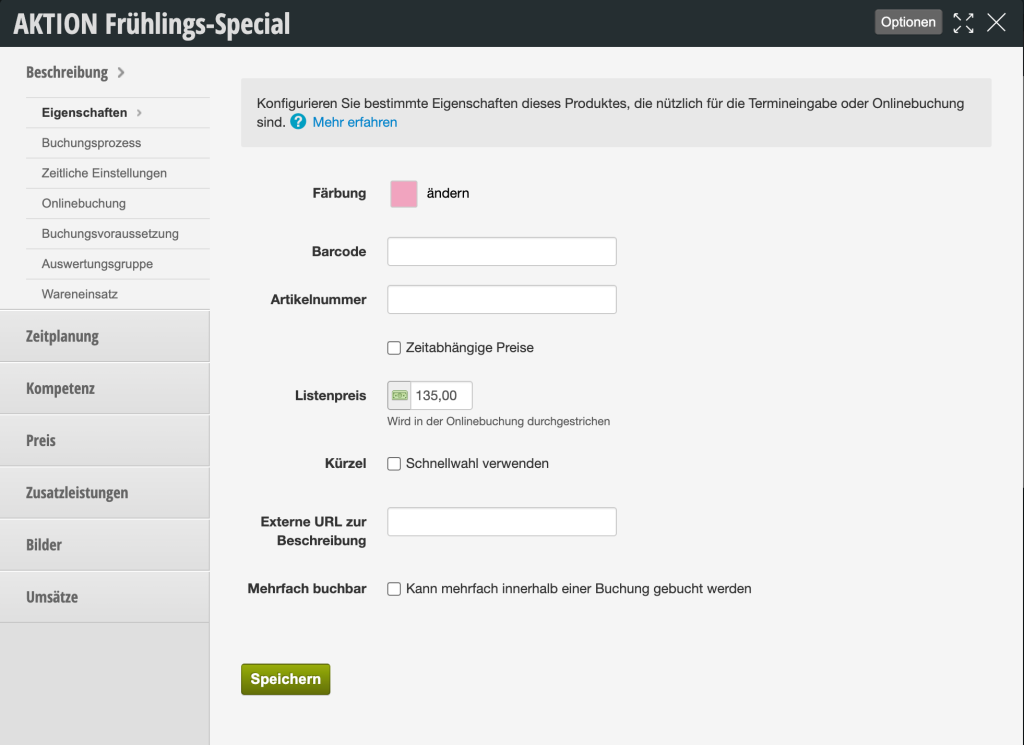This screenshot has height=745, width=1024.
Task: Focus the Externe URL input field
Action: (x=502, y=522)
